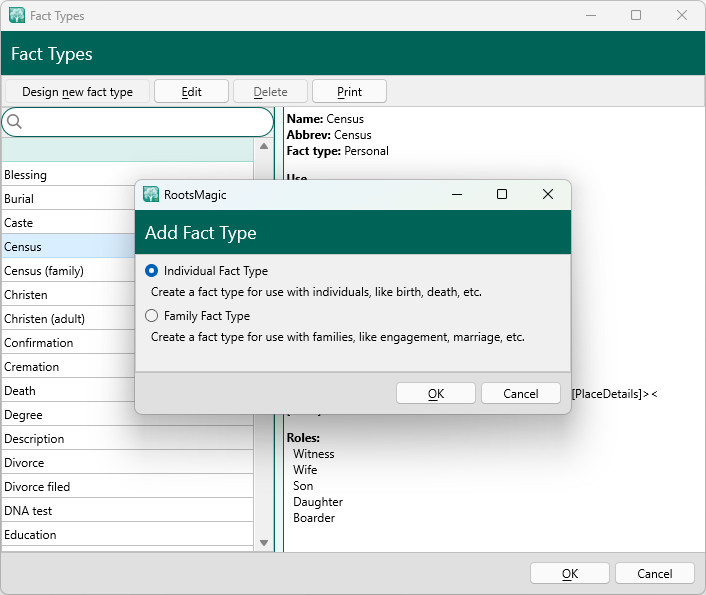This screenshot has width=706, height=595.
Task: Minimize the Fact Types window
Action: click(591, 15)
